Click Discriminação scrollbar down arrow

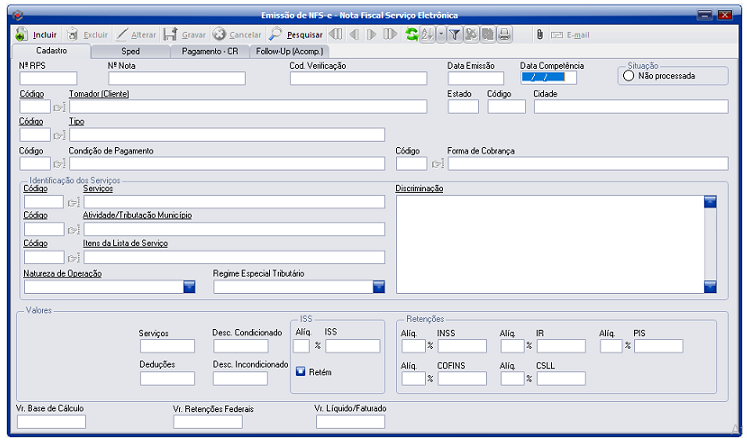coord(710,287)
